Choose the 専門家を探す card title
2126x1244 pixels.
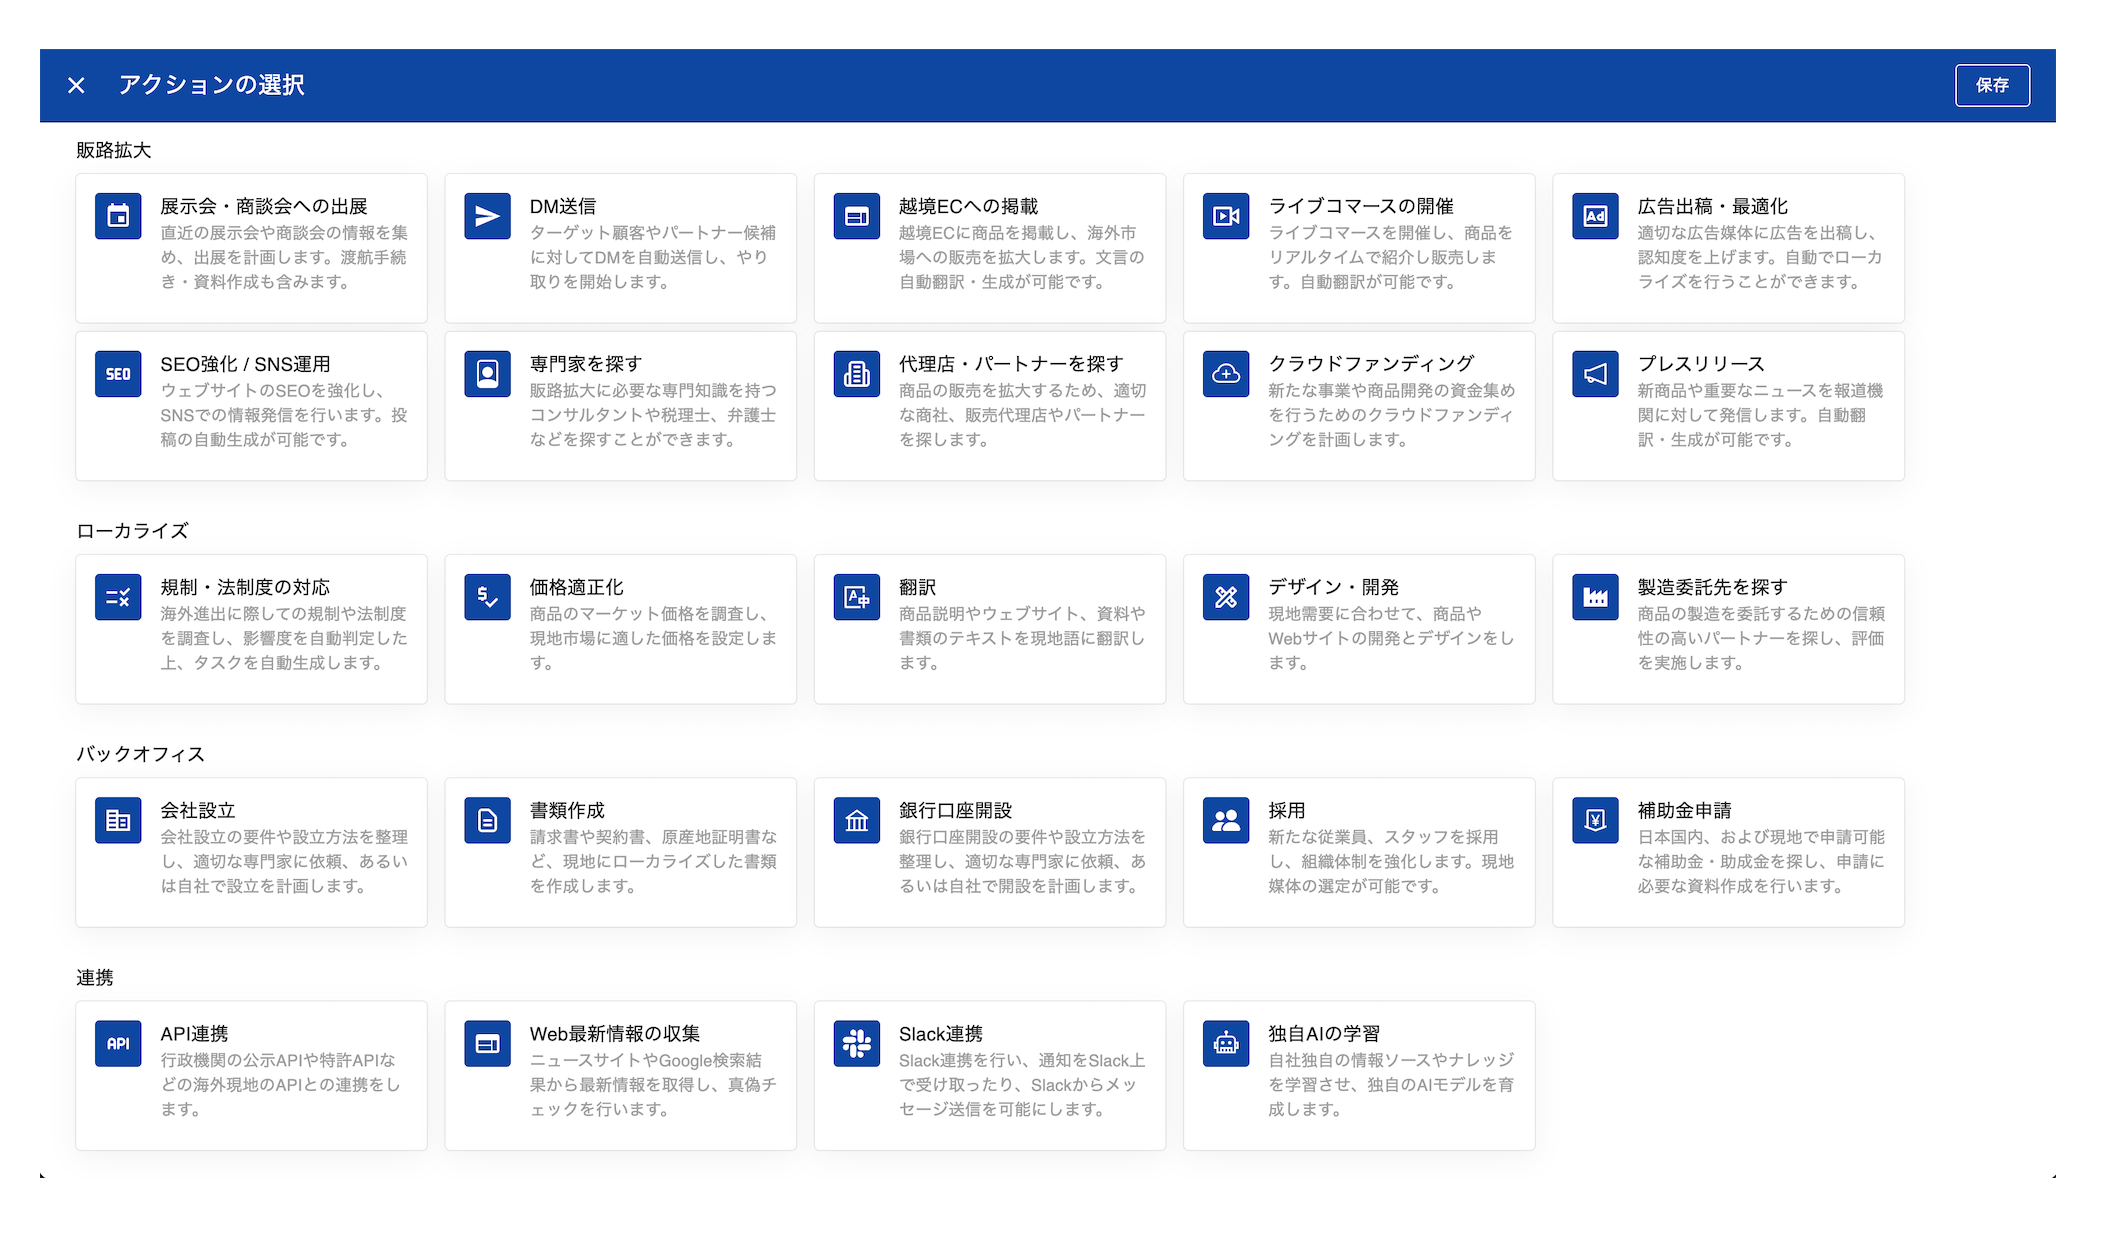pyautogui.click(x=585, y=364)
